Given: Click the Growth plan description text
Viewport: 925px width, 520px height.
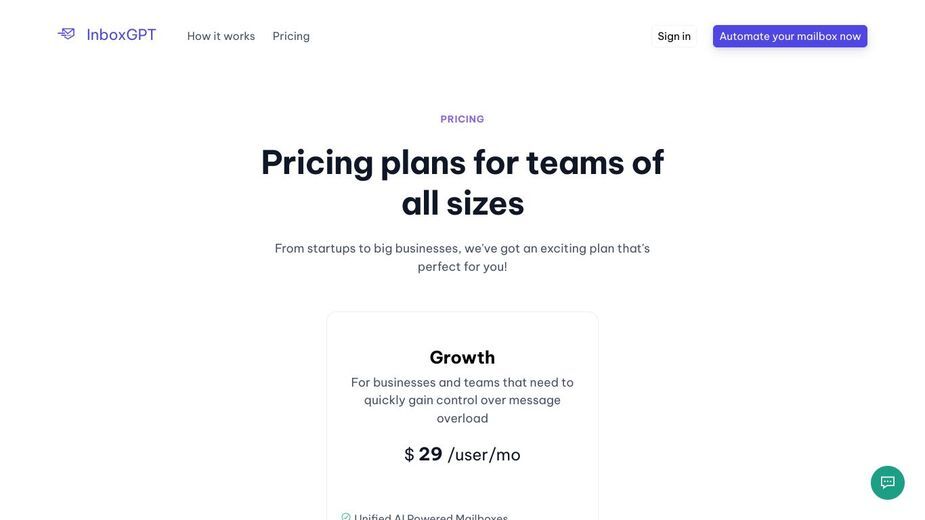Looking at the screenshot, I should click(x=462, y=400).
